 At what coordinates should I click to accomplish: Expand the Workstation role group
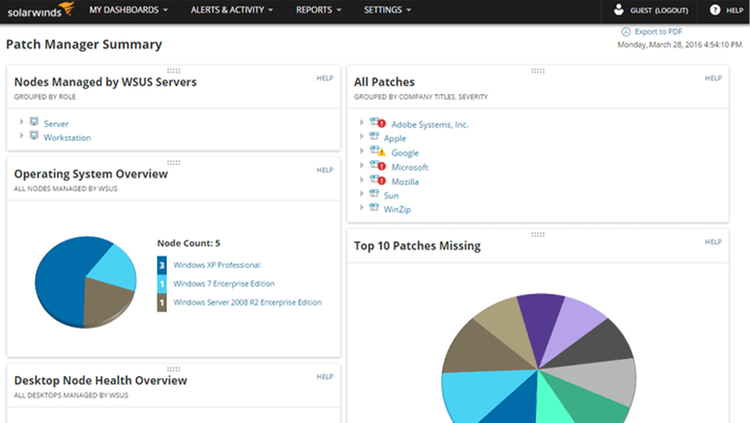tap(21, 136)
